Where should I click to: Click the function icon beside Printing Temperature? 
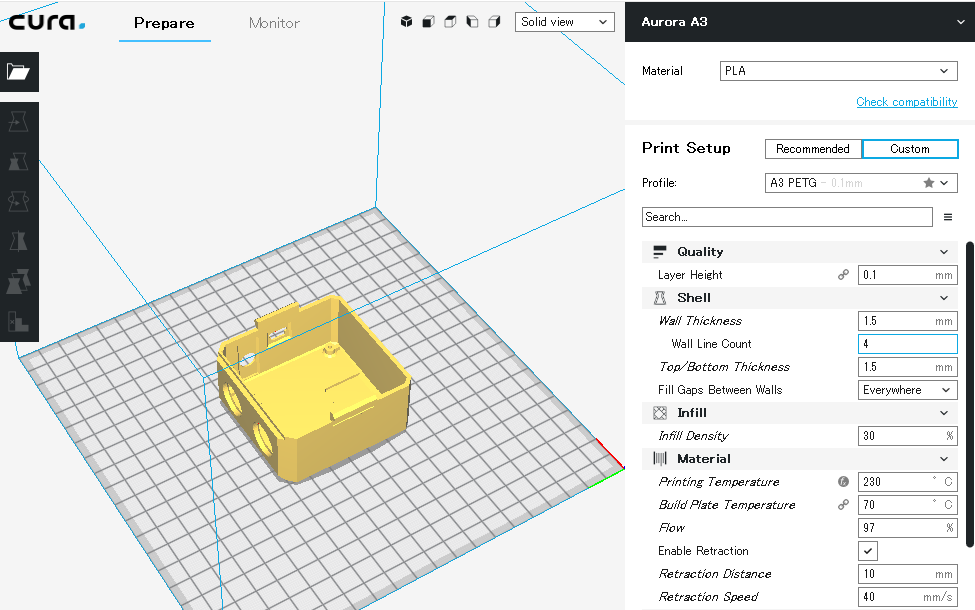click(x=843, y=482)
